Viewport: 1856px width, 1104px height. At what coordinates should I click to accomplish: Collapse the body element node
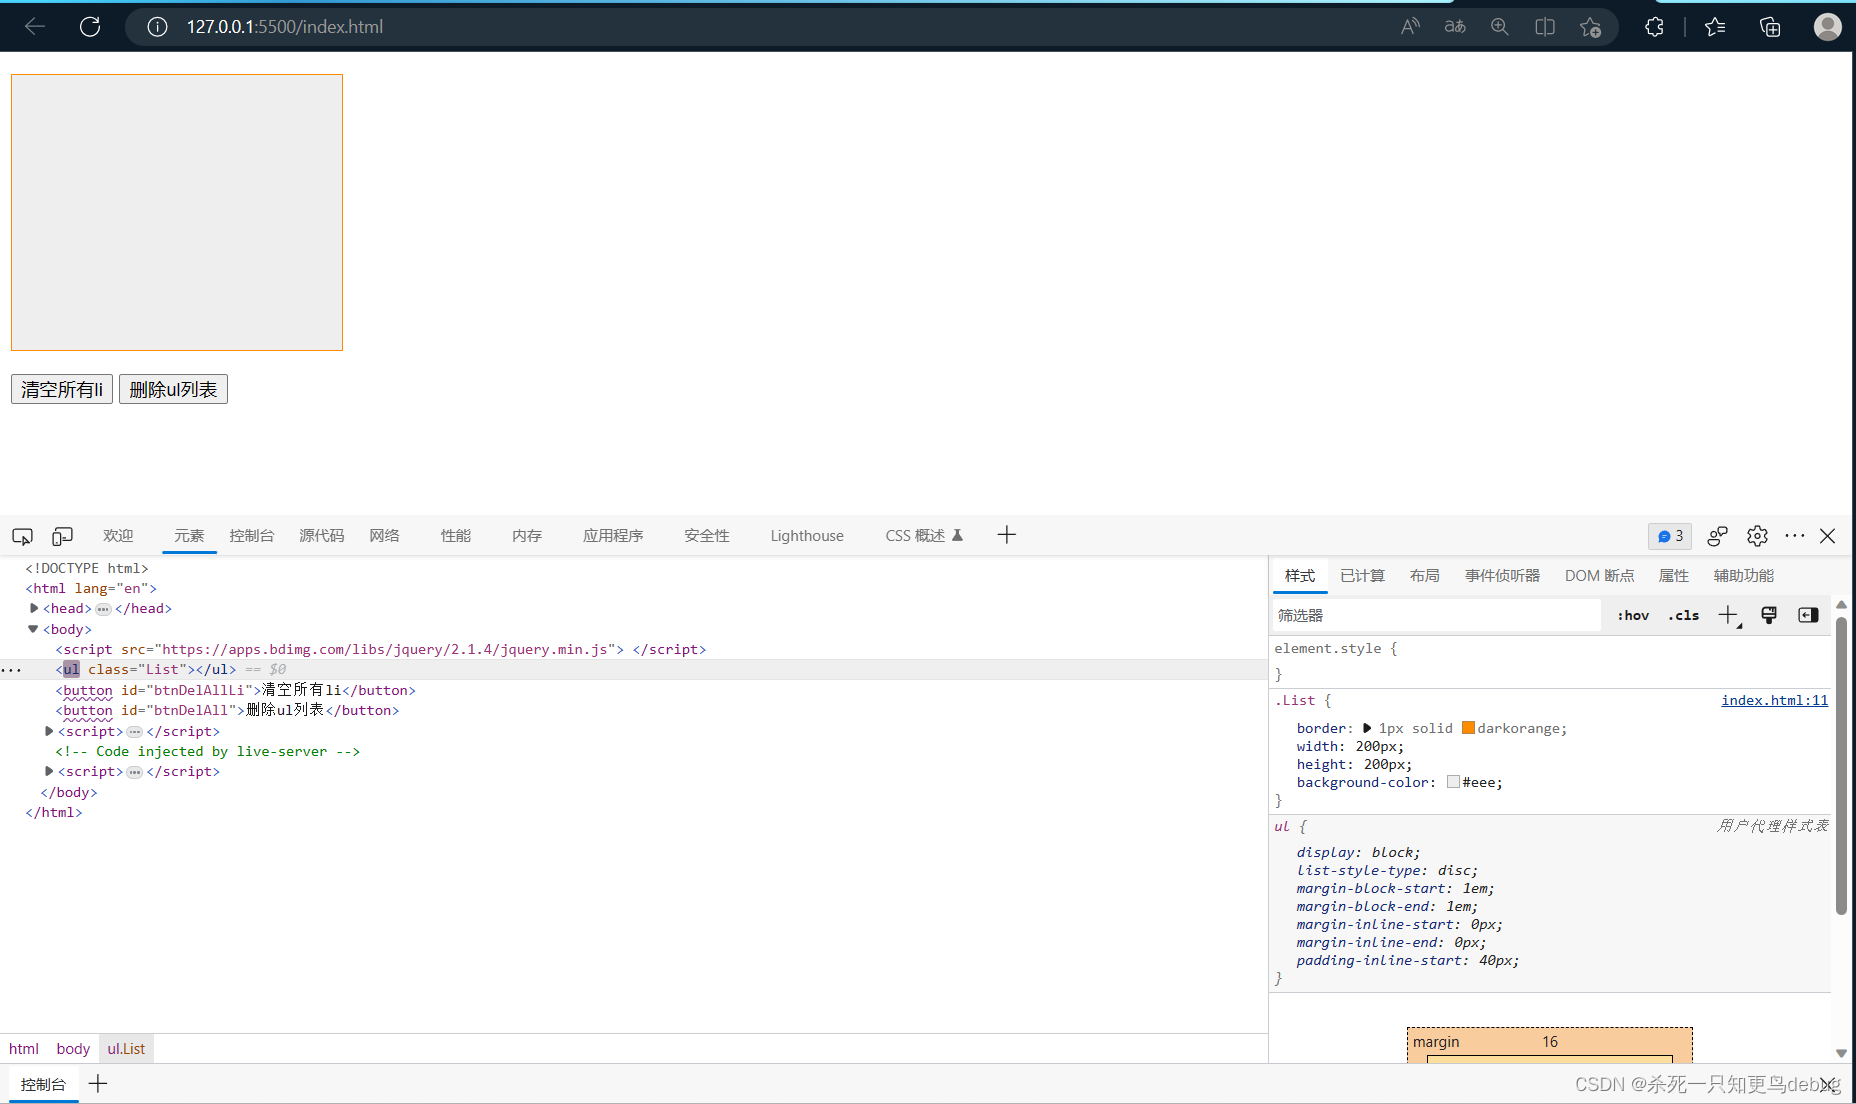(x=33, y=629)
